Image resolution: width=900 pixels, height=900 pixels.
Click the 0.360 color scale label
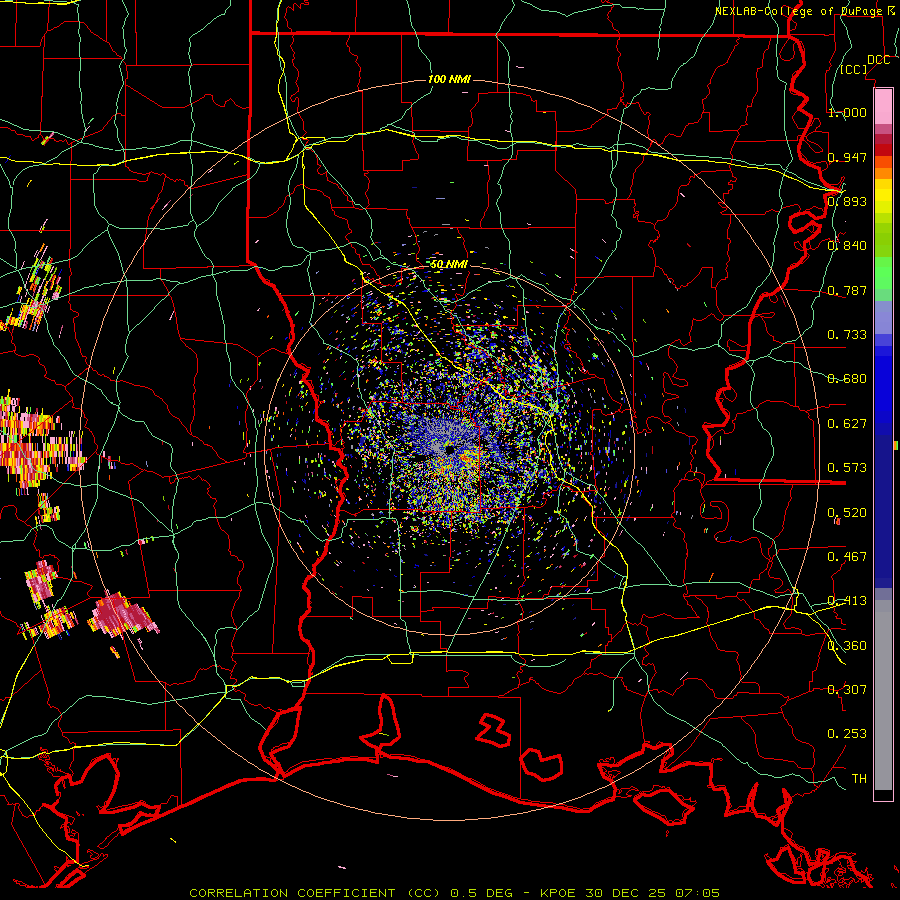coord(847,646)
